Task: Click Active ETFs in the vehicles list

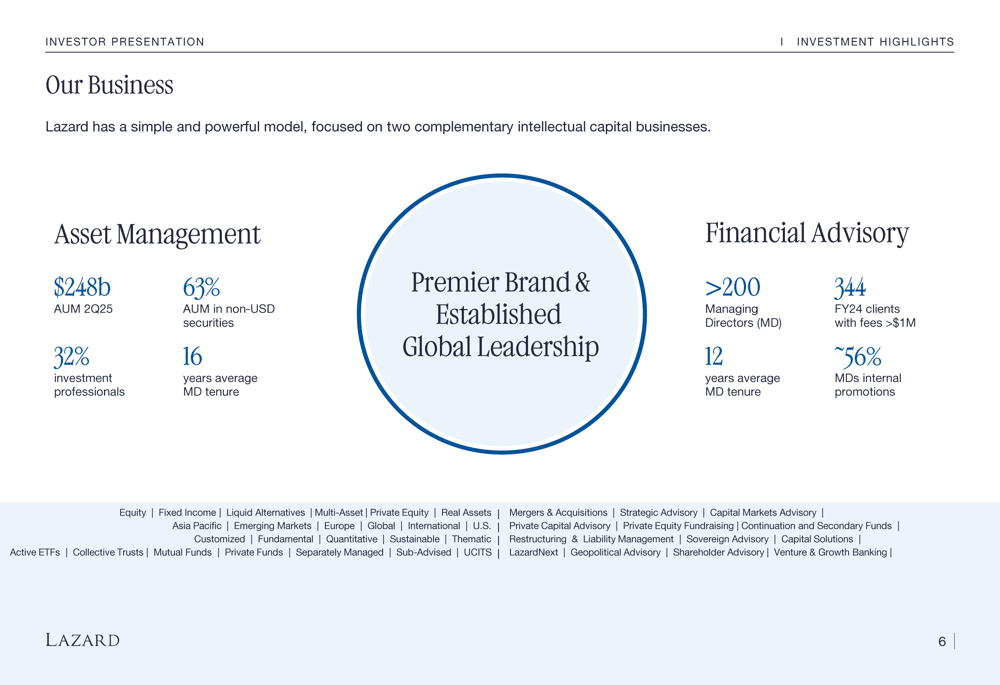Action: 35,552
